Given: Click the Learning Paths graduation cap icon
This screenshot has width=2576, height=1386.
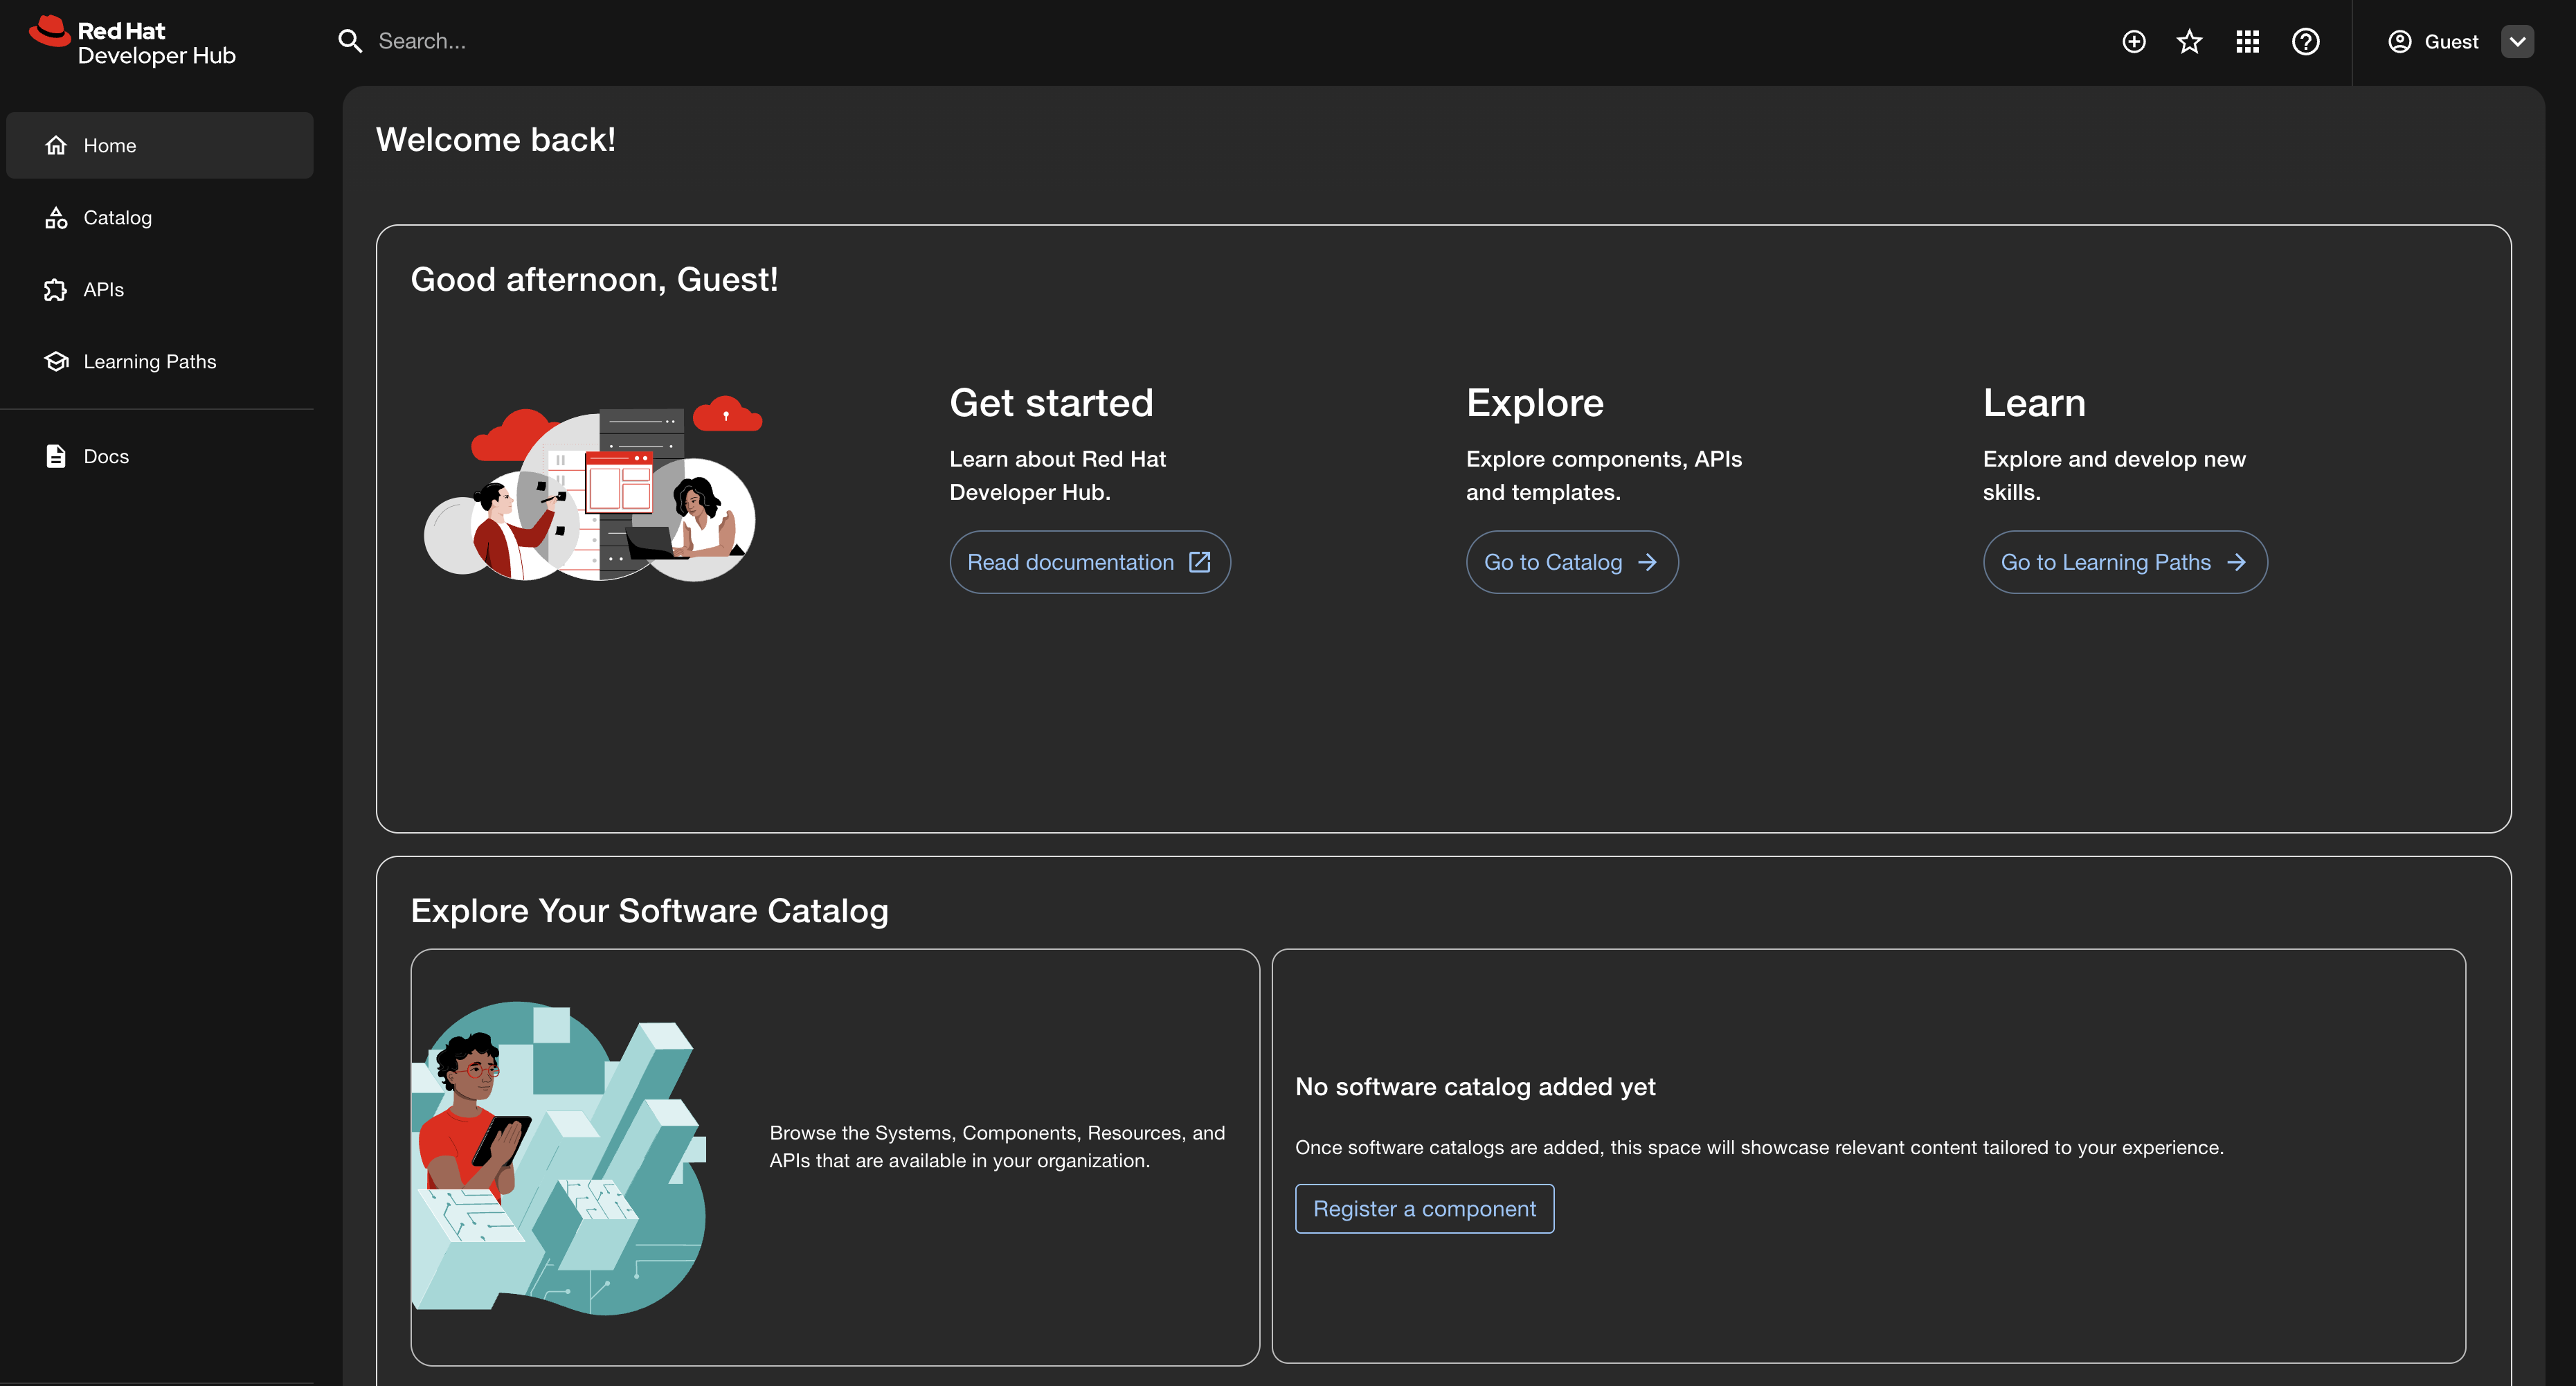Looking at the screenshot, I should click(56, 361).
